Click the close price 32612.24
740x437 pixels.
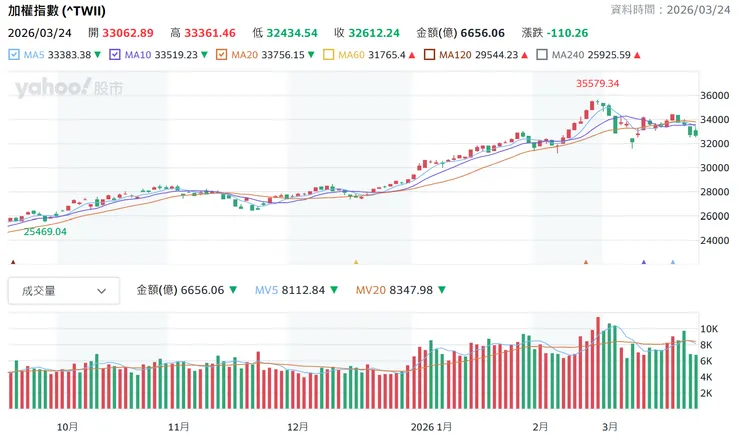pyautogui.click(x=374, y=33)
